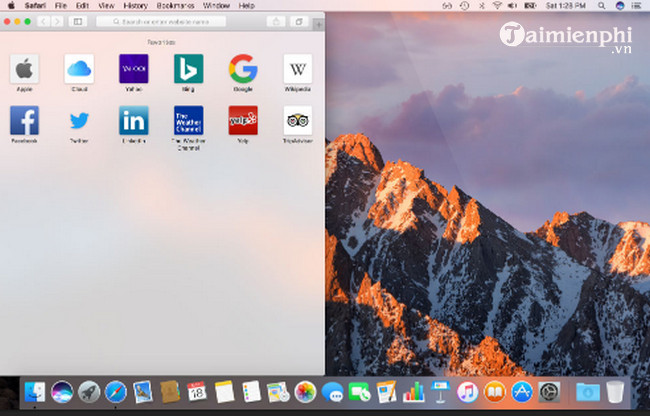Open the iCloud favorite tile

click(x=79, y=69)
